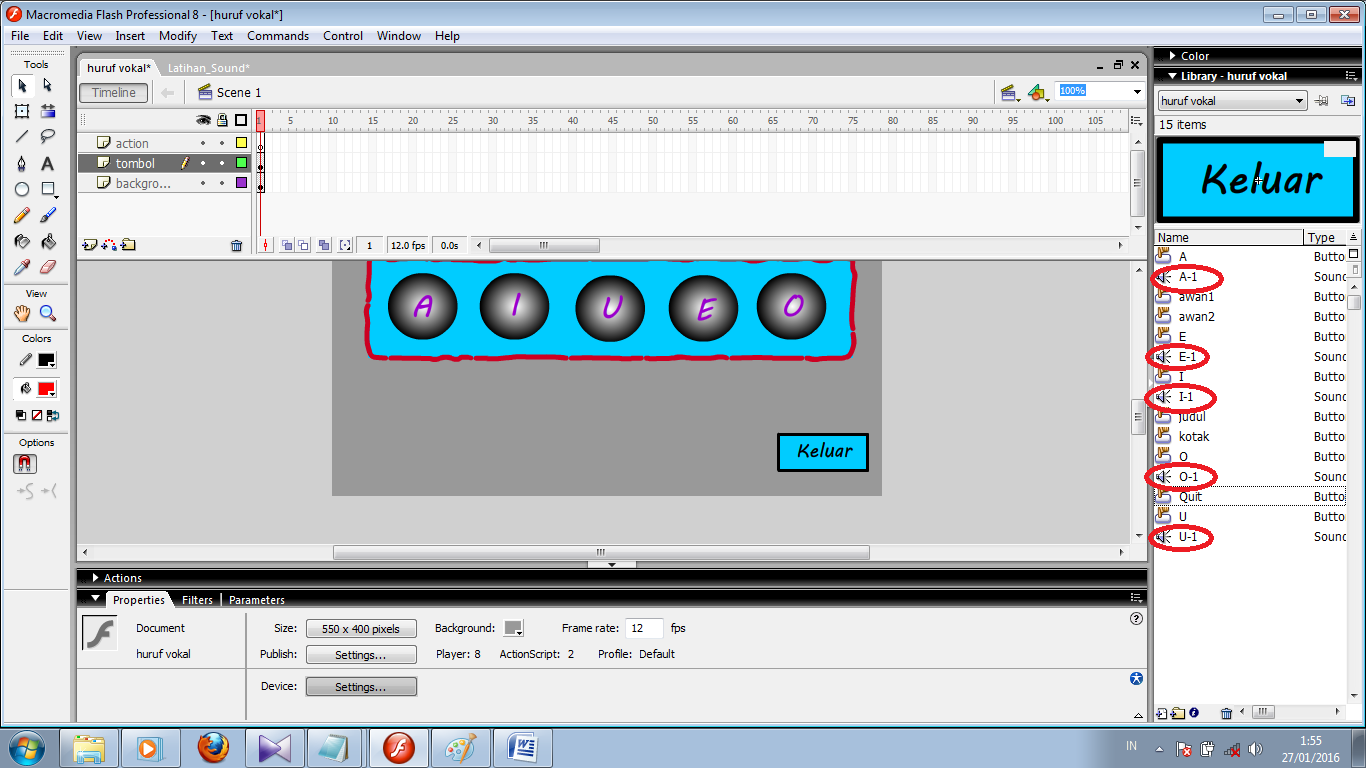The image size is (1366, 768).
Task: Switch to the Latihan_Sound document tab
Action: click(x=209, y=68)
